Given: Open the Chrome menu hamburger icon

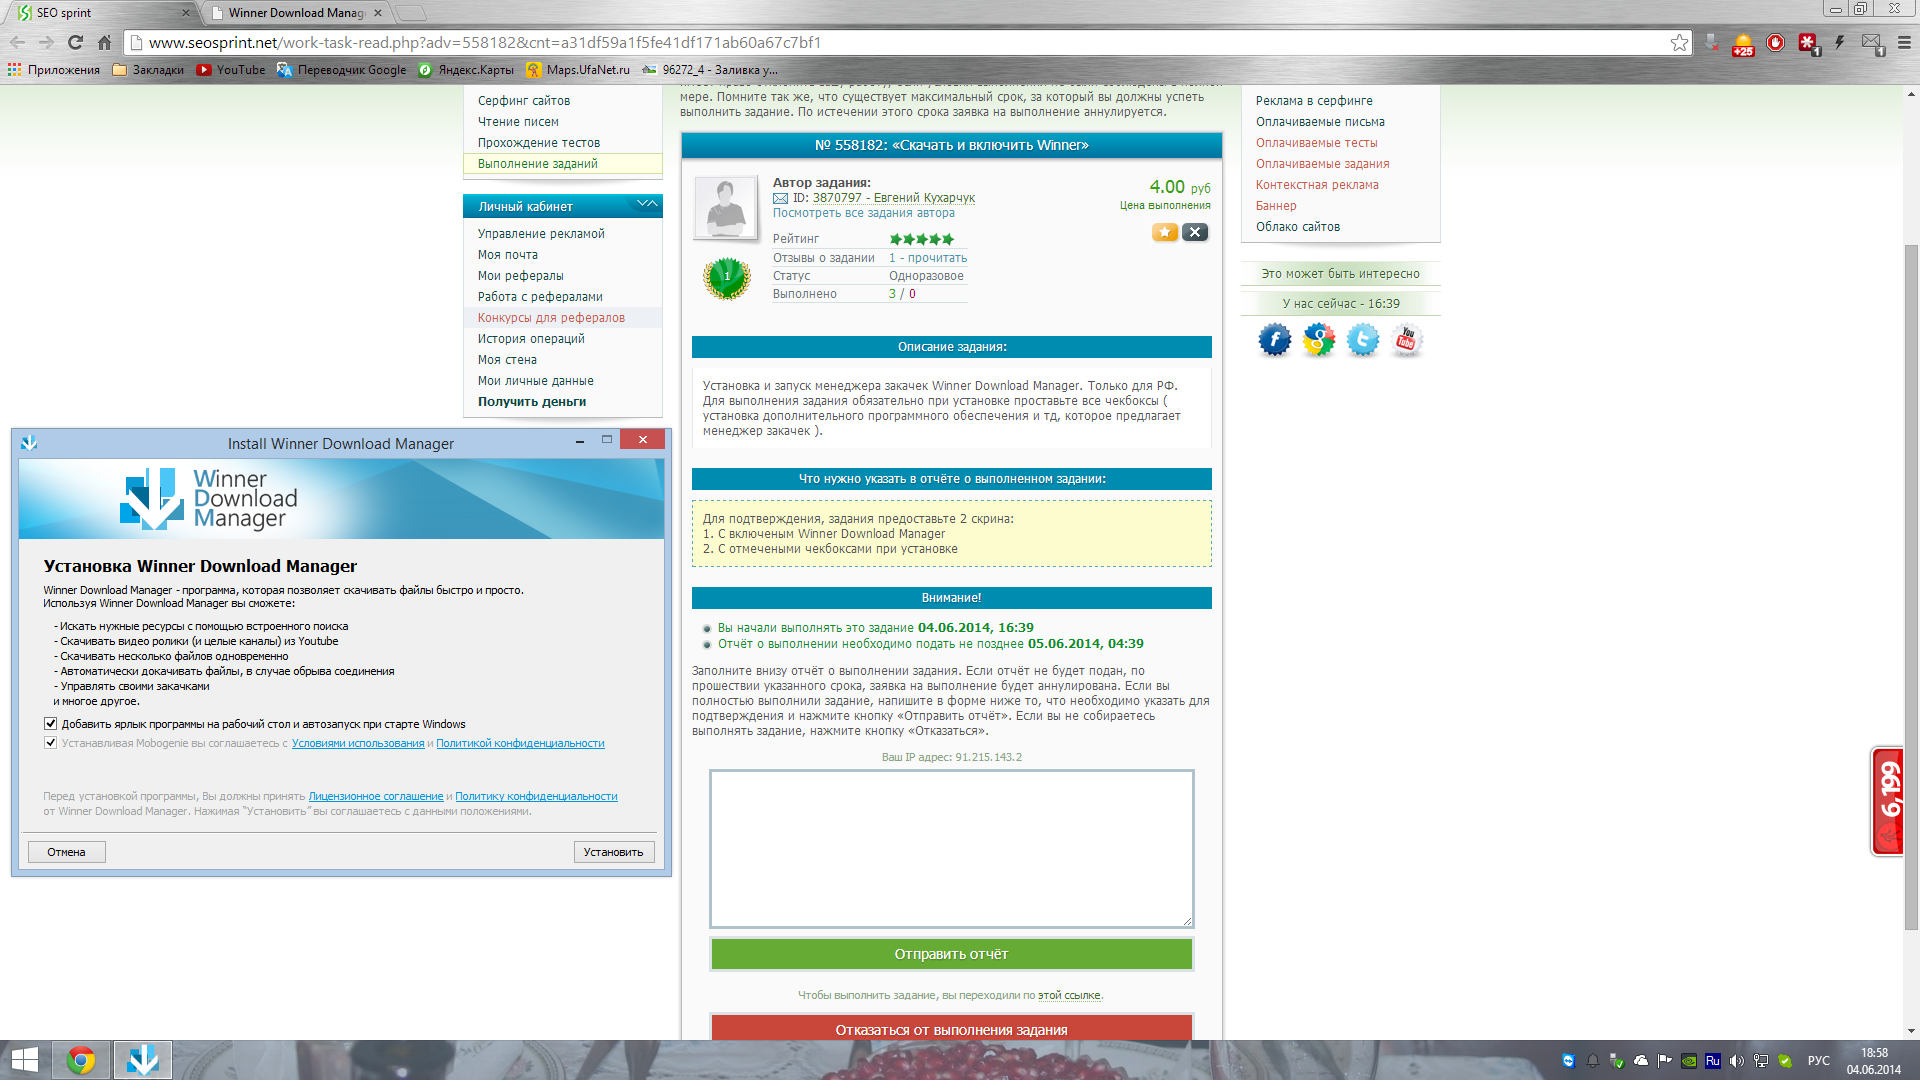Looking at the screenshot, I should click(x=1904, y=42).
